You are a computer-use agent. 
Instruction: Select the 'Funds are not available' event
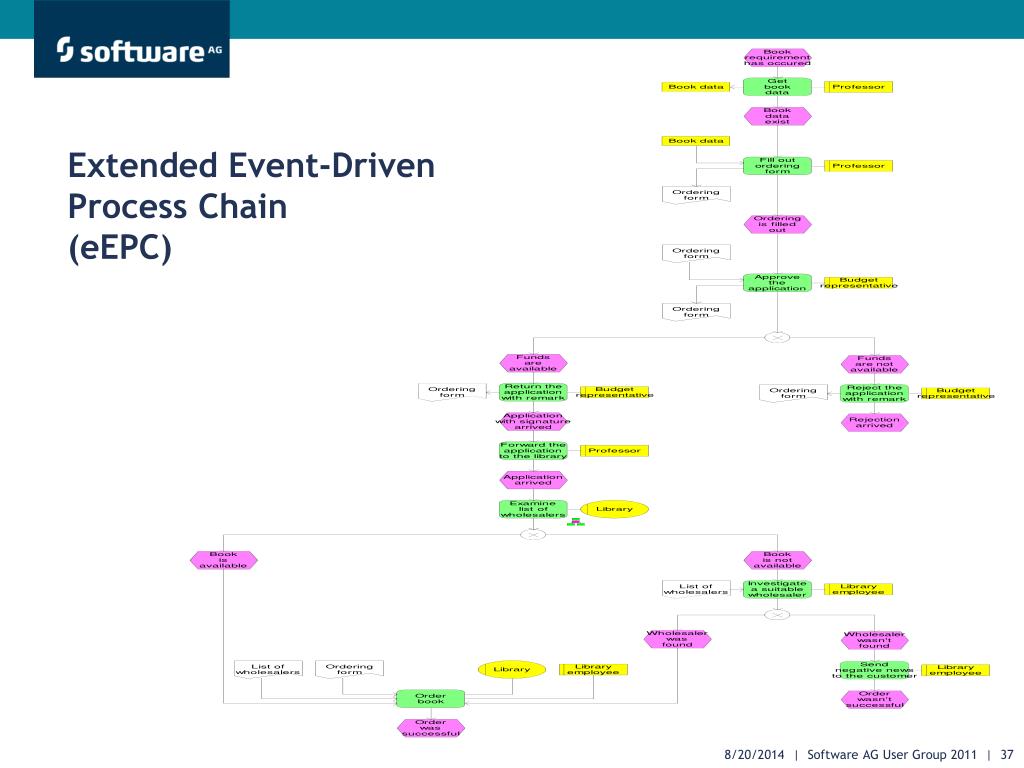[x=874, y=364]
